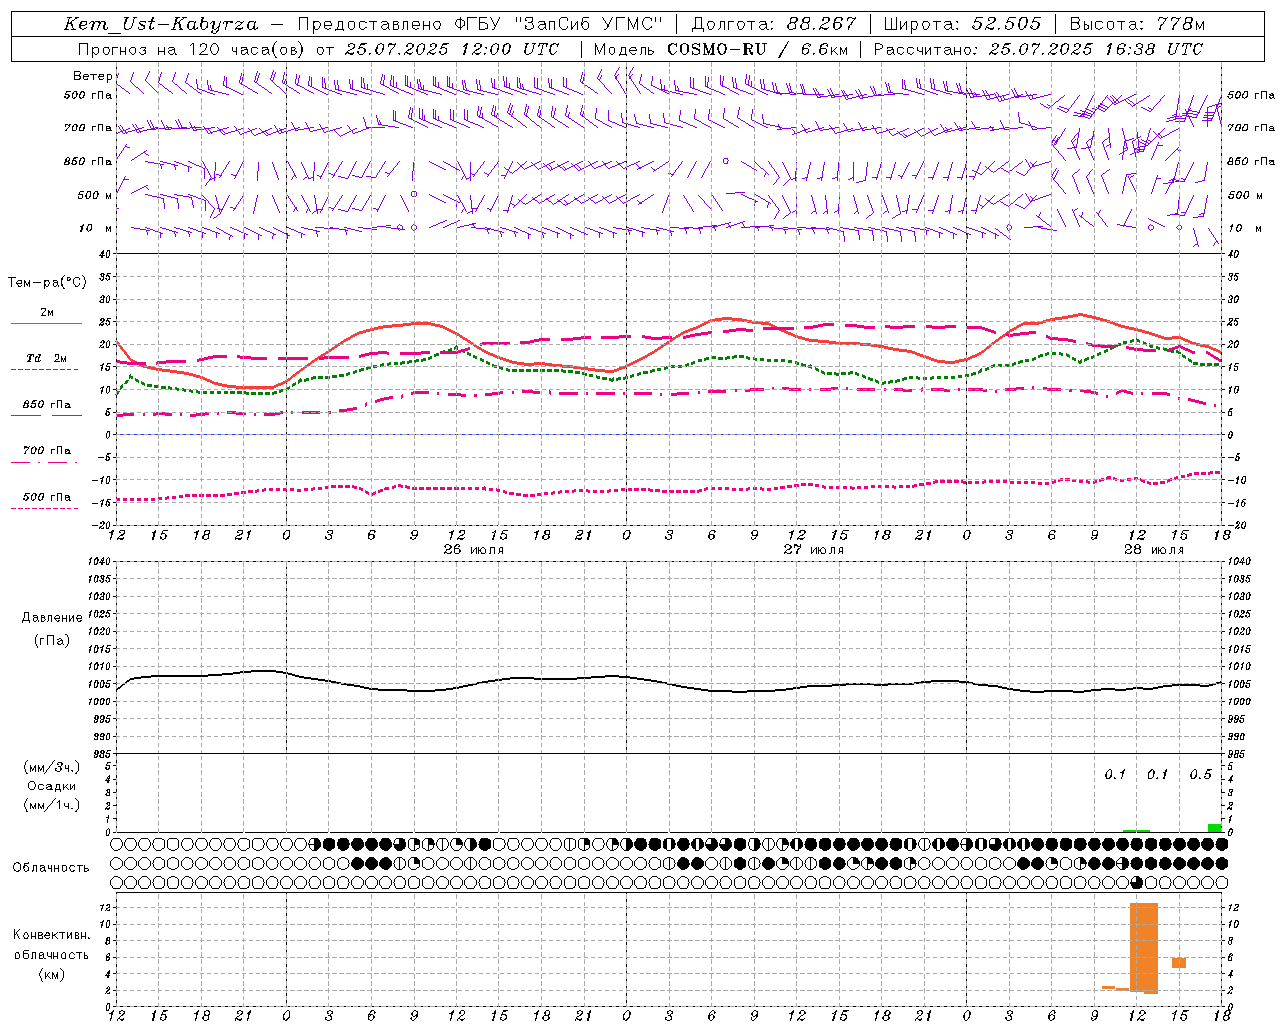
Task: Click the small orange convective bar at hour 15
Action: pos(1179,963)
